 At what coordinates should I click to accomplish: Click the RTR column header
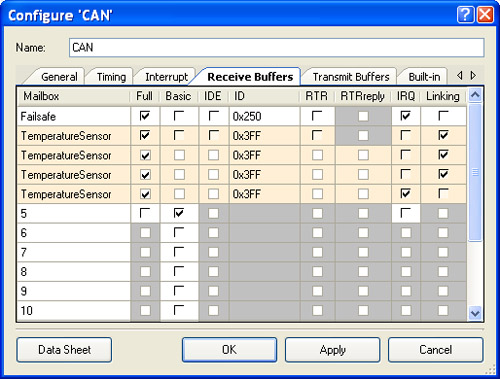(x=317, y=96)
